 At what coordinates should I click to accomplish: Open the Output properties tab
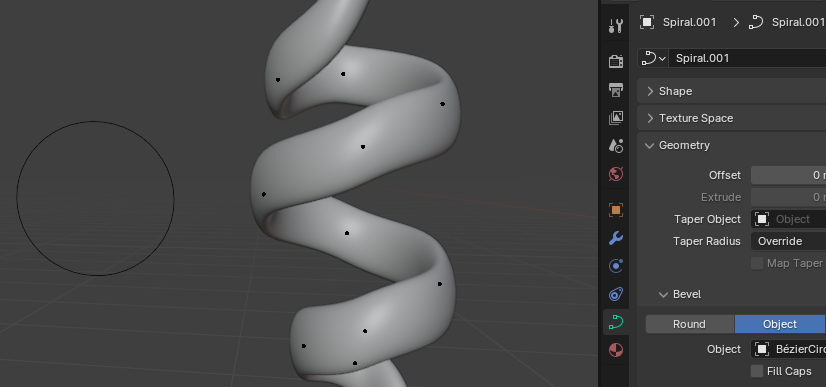click(615, 90)
